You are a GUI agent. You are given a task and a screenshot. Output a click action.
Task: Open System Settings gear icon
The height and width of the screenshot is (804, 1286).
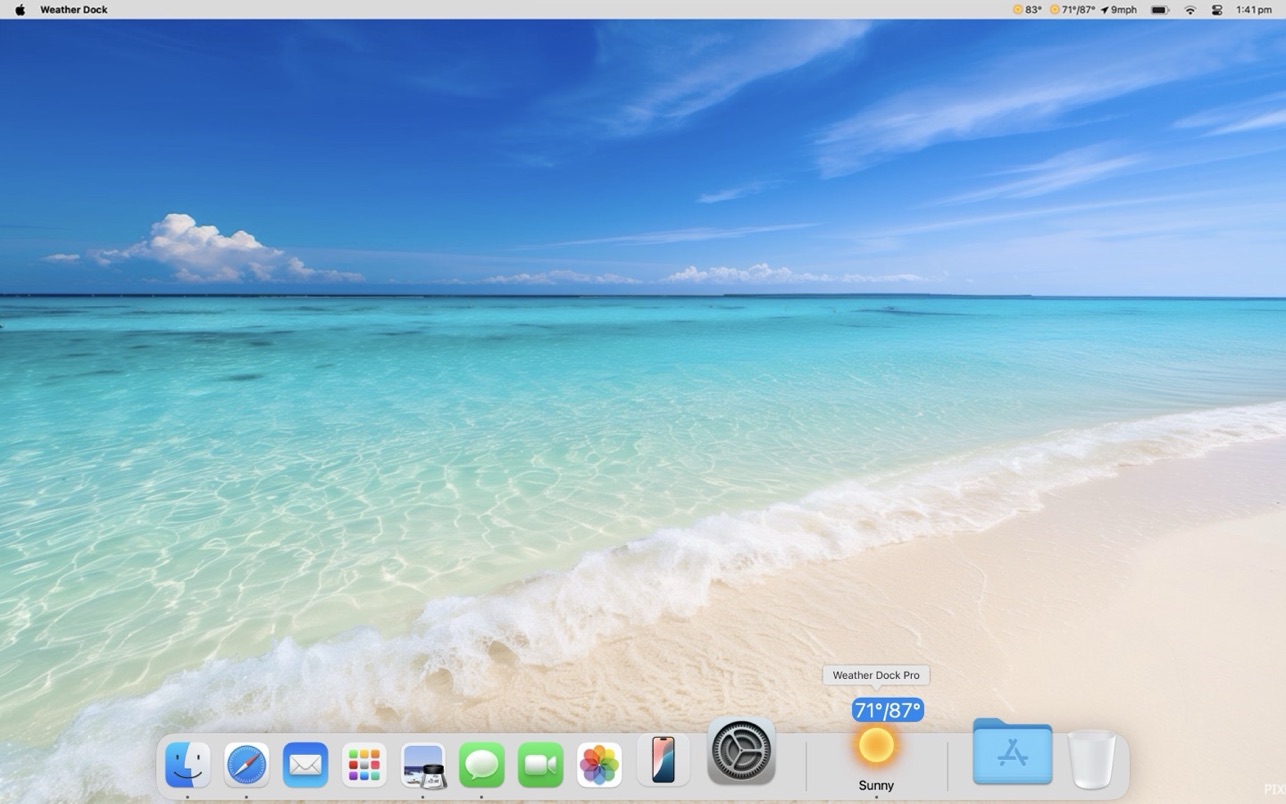point(741,750)
